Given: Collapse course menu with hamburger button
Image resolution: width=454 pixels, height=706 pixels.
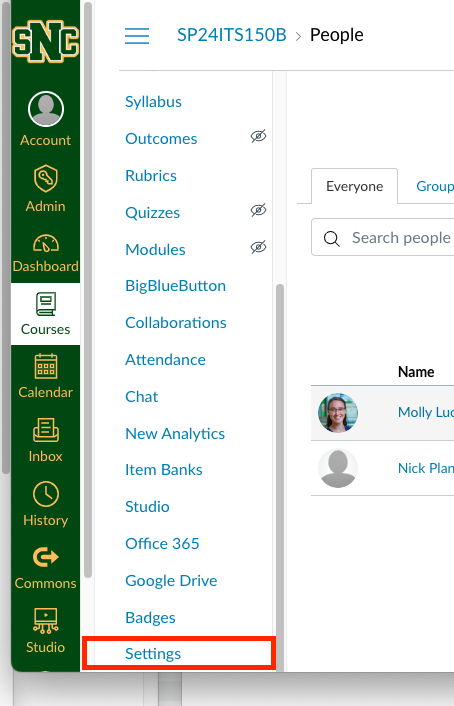Looking at the screenshot, I should [137, 36].
